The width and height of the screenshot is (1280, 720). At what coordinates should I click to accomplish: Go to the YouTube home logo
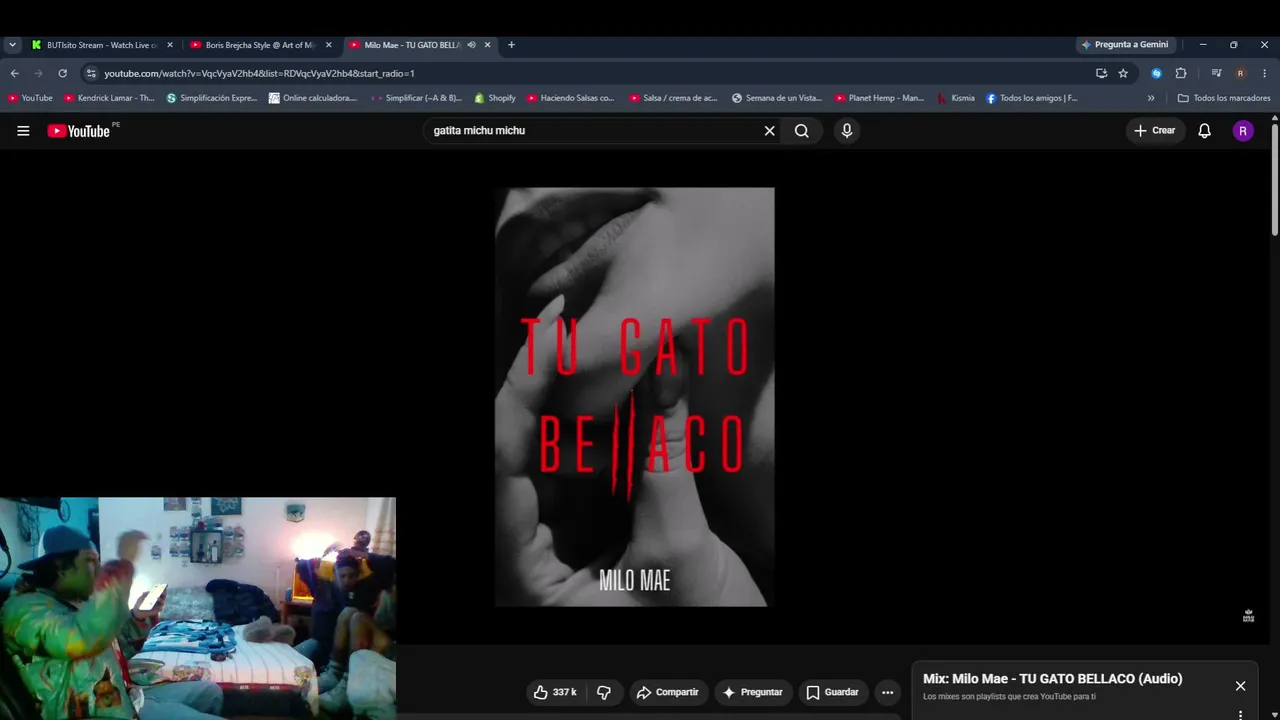click(x=79, y=131)
